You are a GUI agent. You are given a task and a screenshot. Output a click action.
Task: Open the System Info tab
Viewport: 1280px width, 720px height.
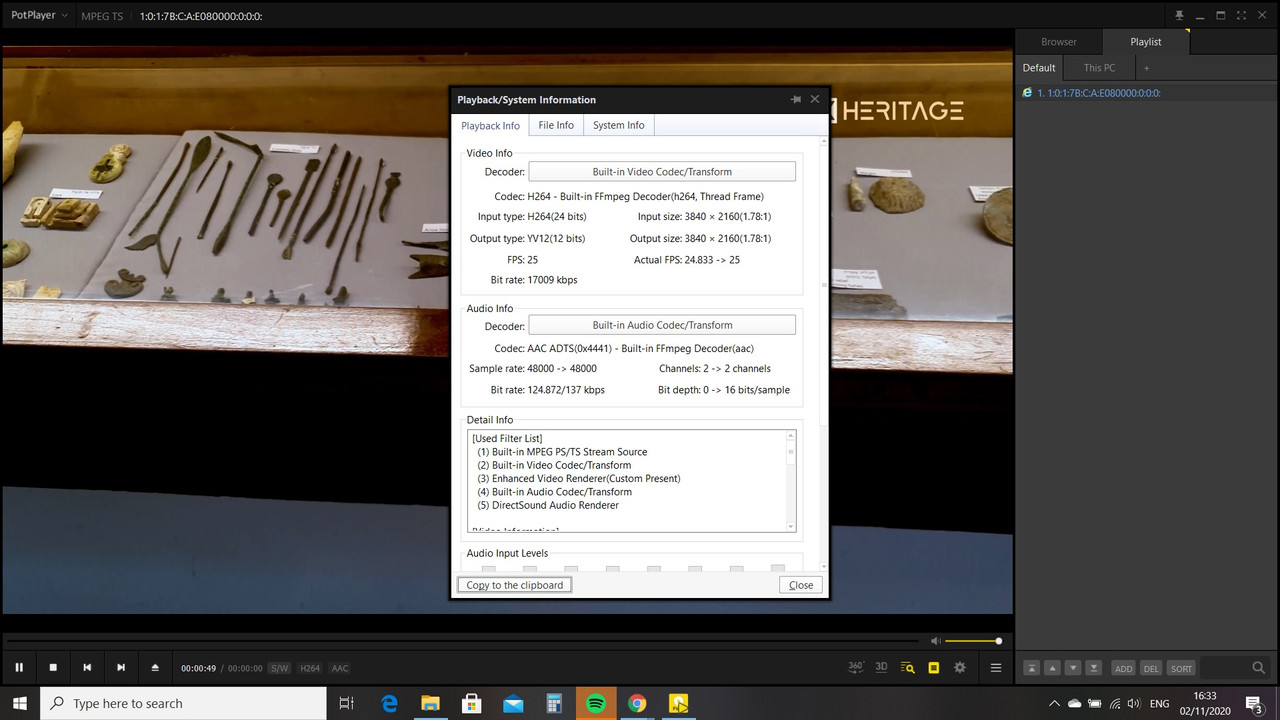(618, 125)
